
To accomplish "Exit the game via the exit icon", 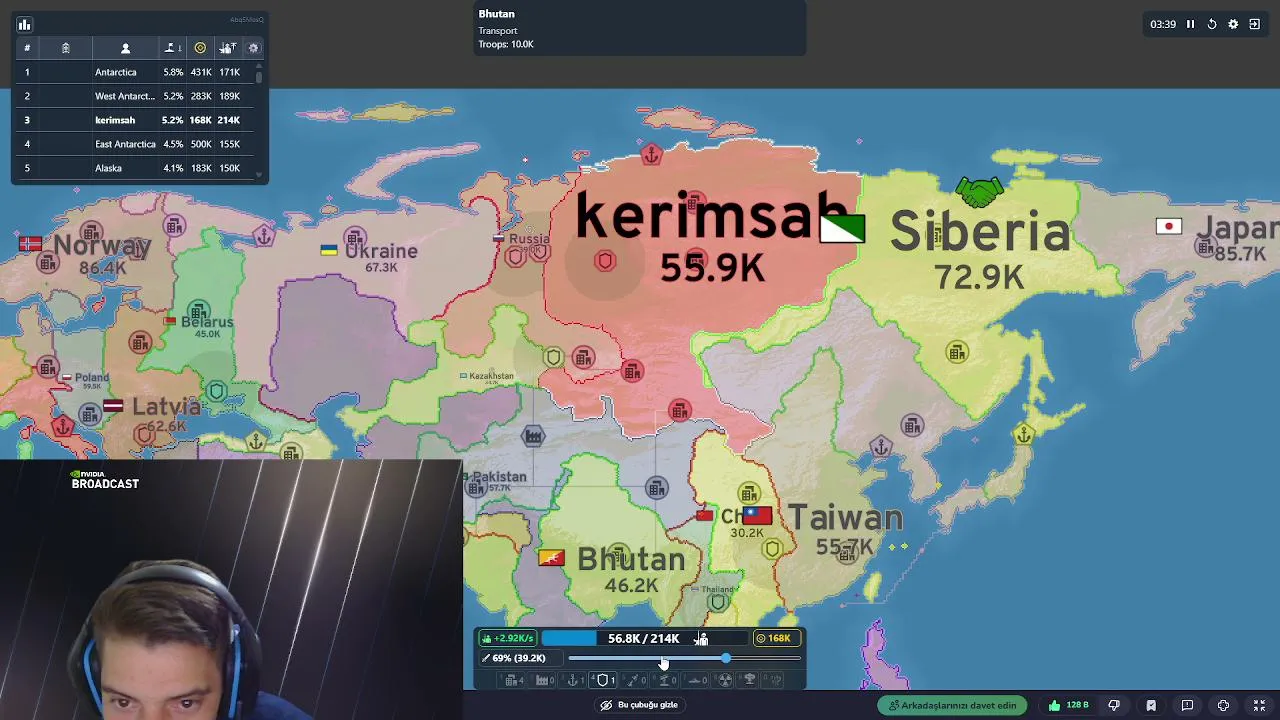I will tap(1254, 24).
